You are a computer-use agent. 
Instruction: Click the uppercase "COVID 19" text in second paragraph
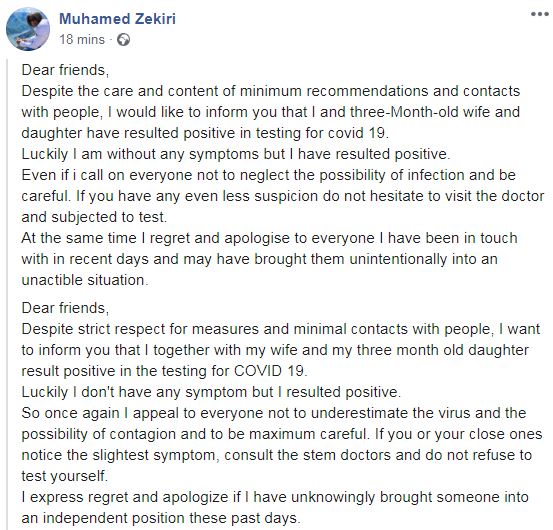coord(268,371)
